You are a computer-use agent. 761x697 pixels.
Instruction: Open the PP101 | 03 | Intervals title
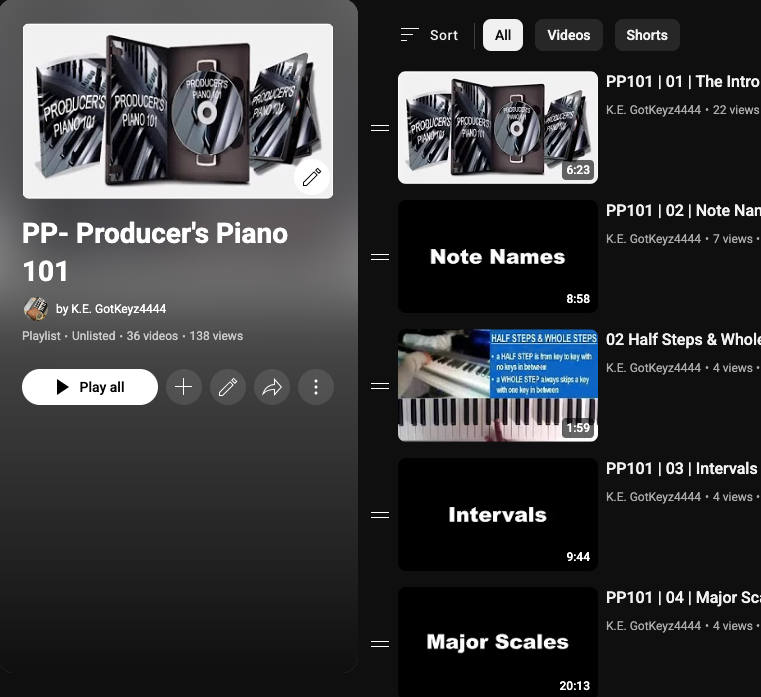pyautogui.click(x=682, y=468)
